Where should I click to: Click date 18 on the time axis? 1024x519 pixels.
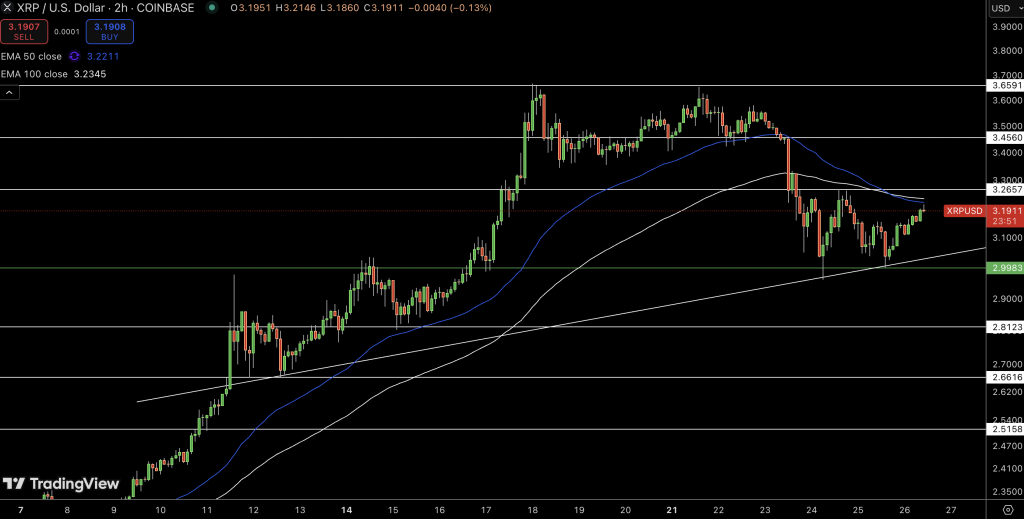pos(533,509)
